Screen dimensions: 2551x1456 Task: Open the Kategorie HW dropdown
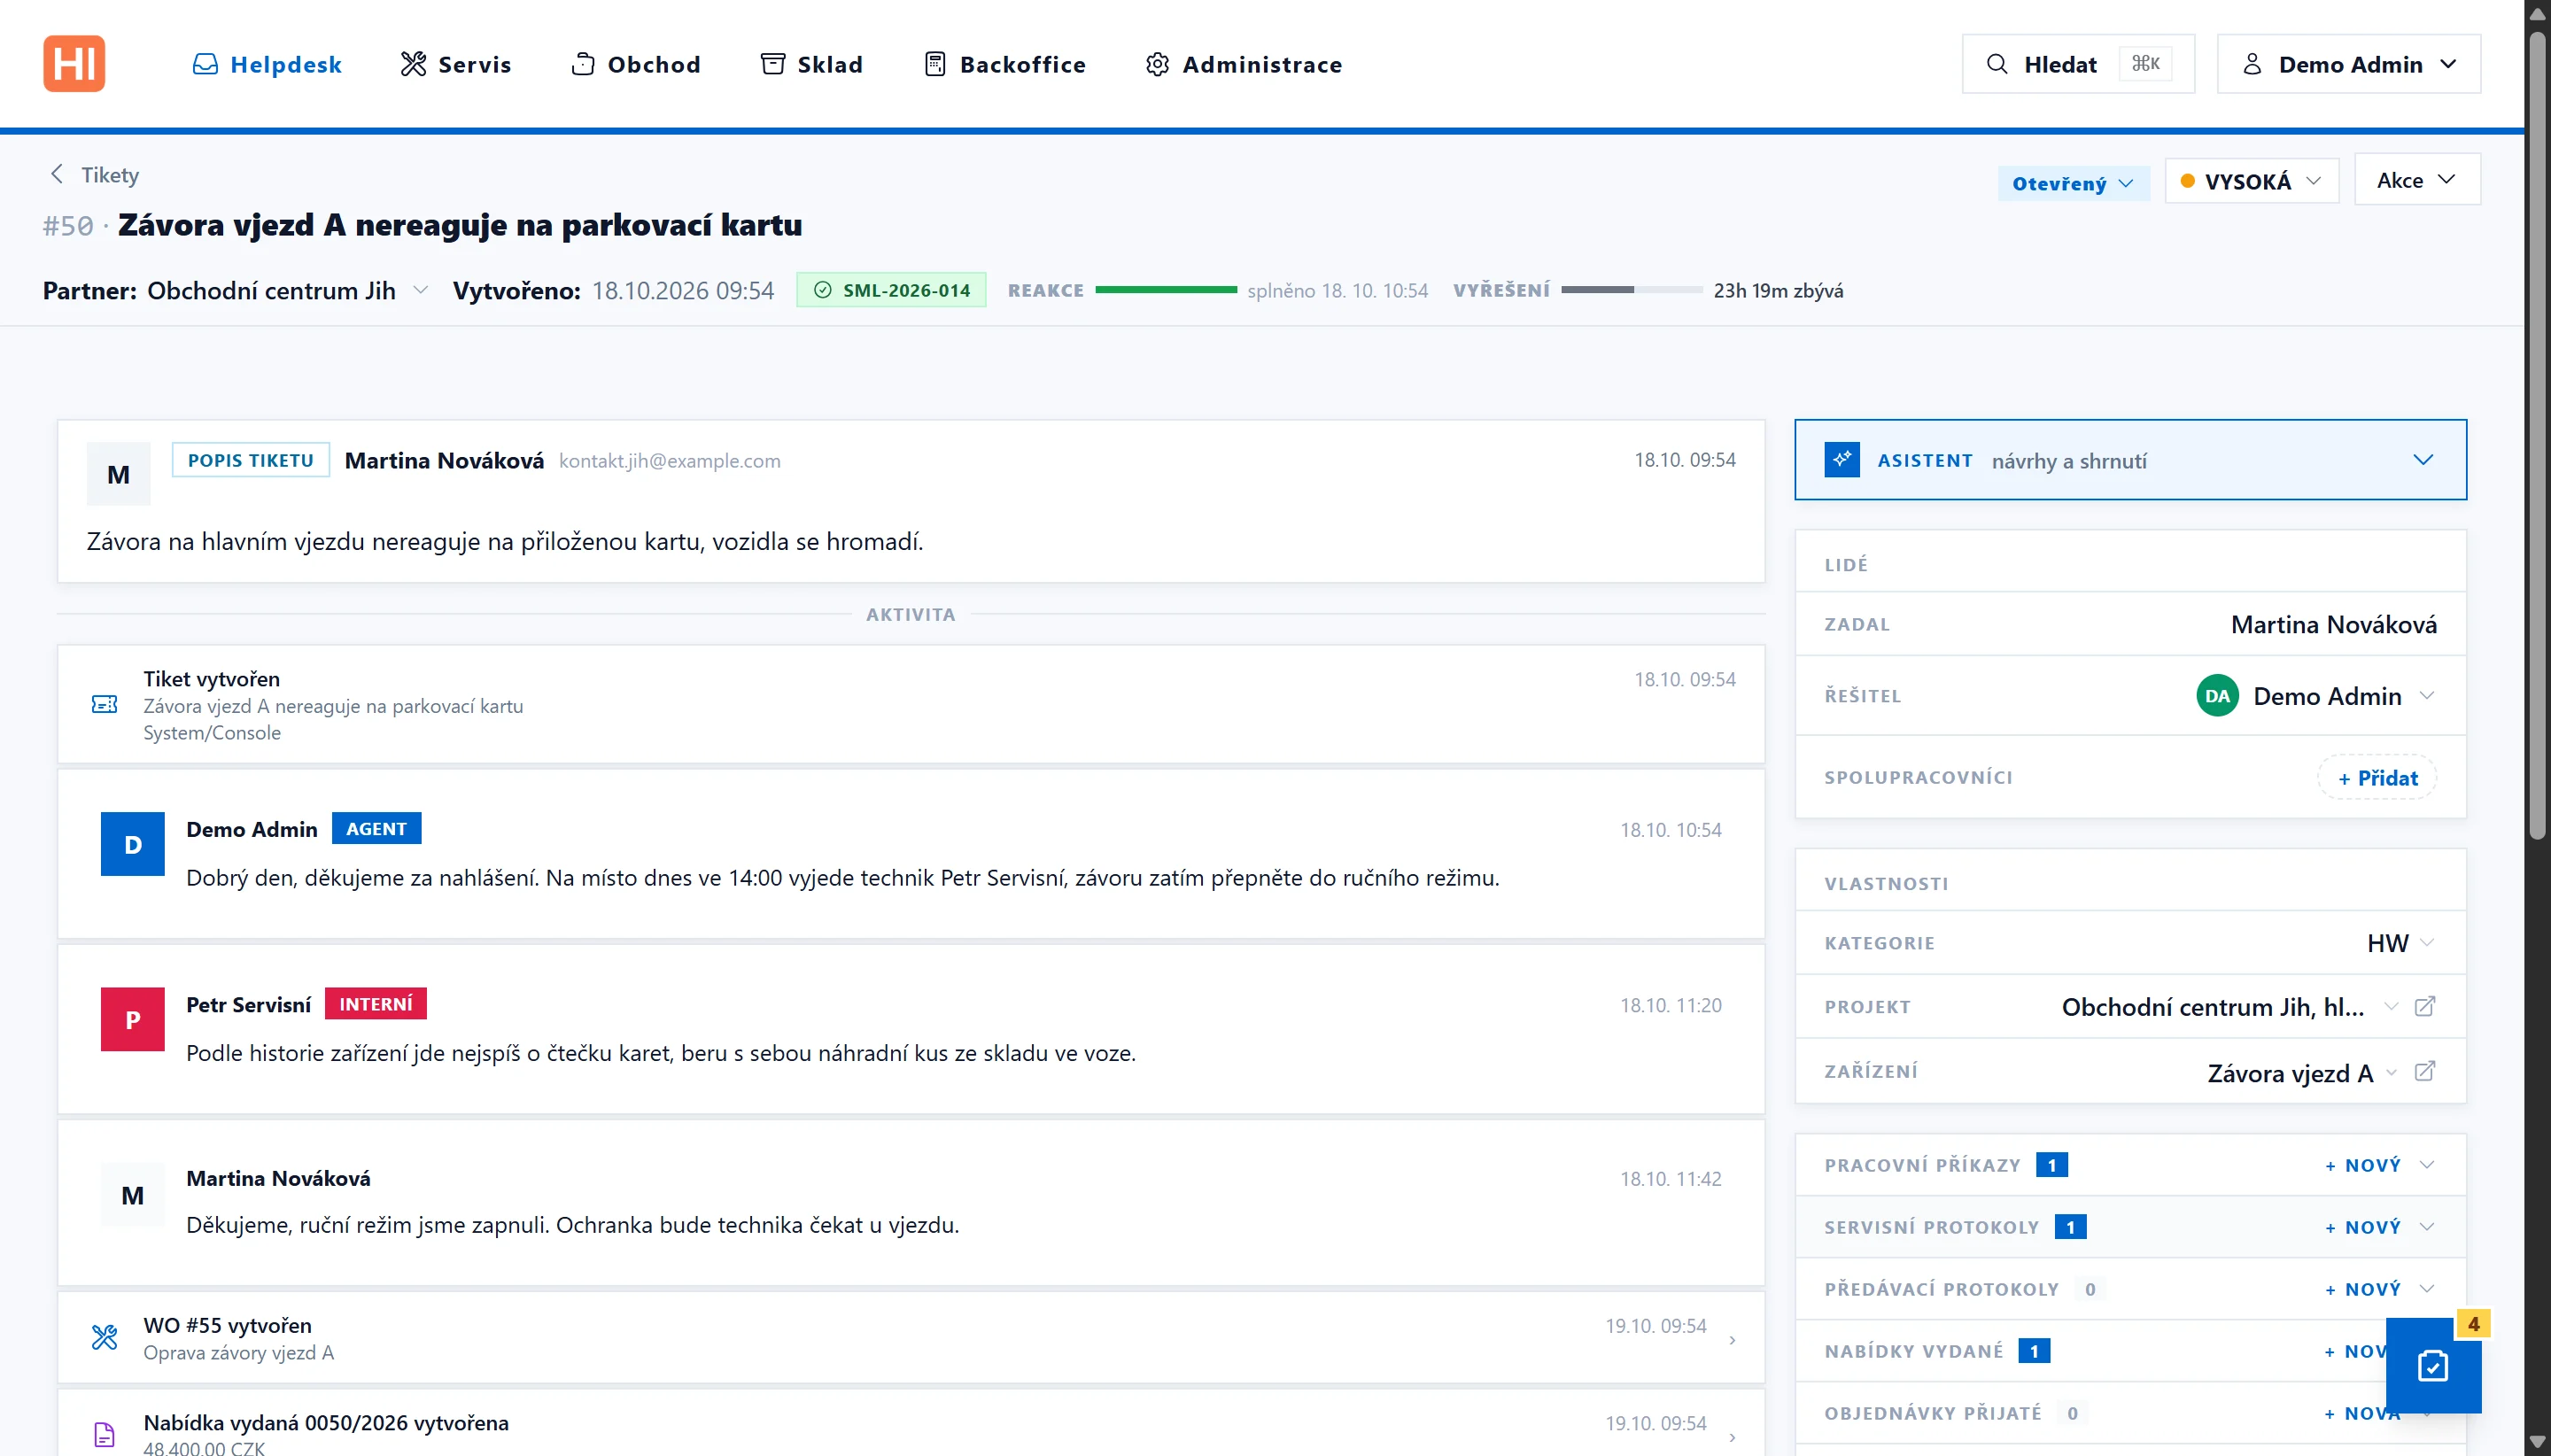pos(2400,943)
